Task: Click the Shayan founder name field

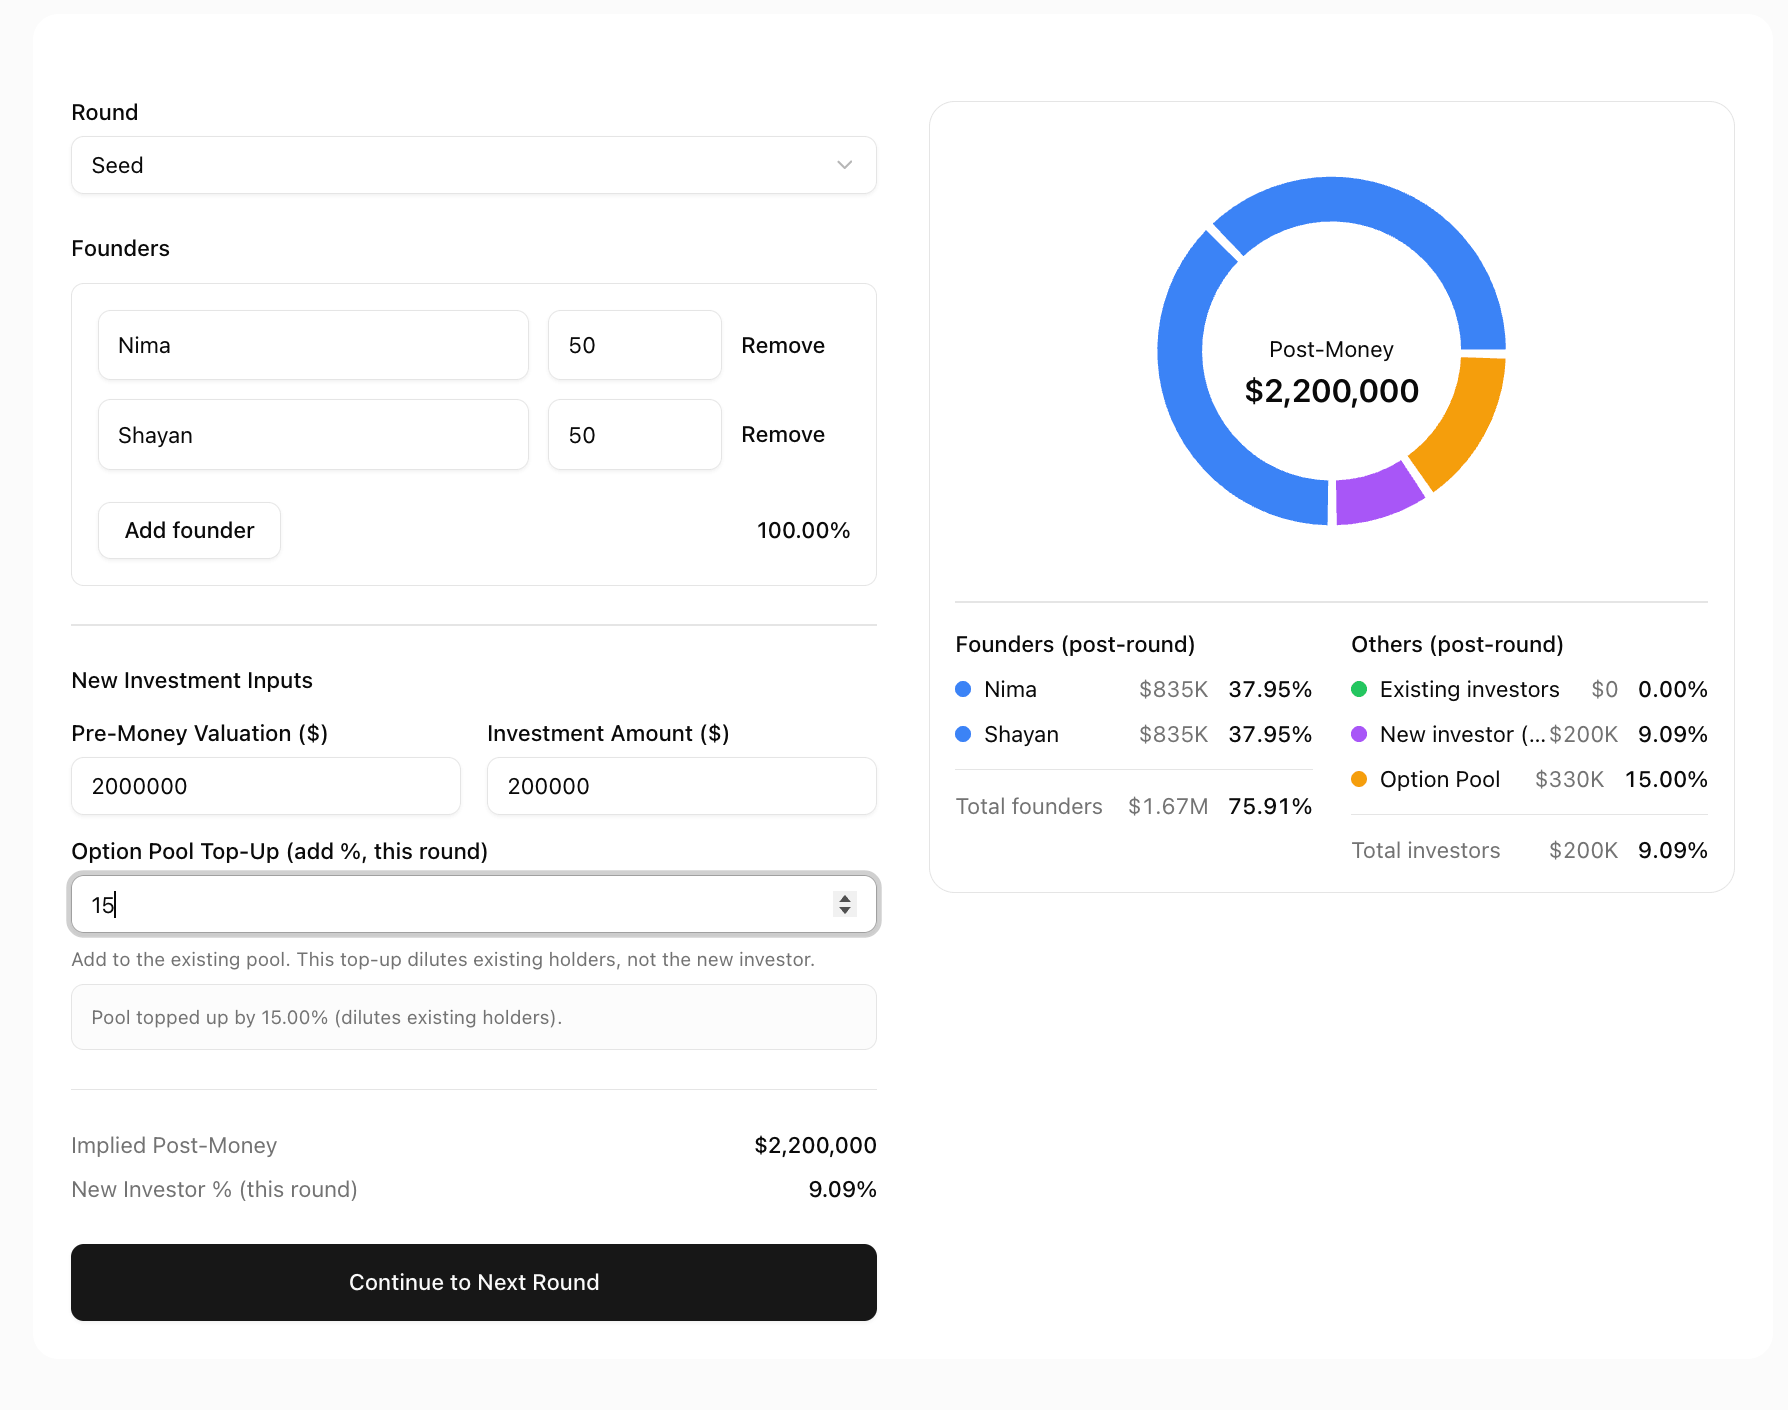Action: pos(313,435)
